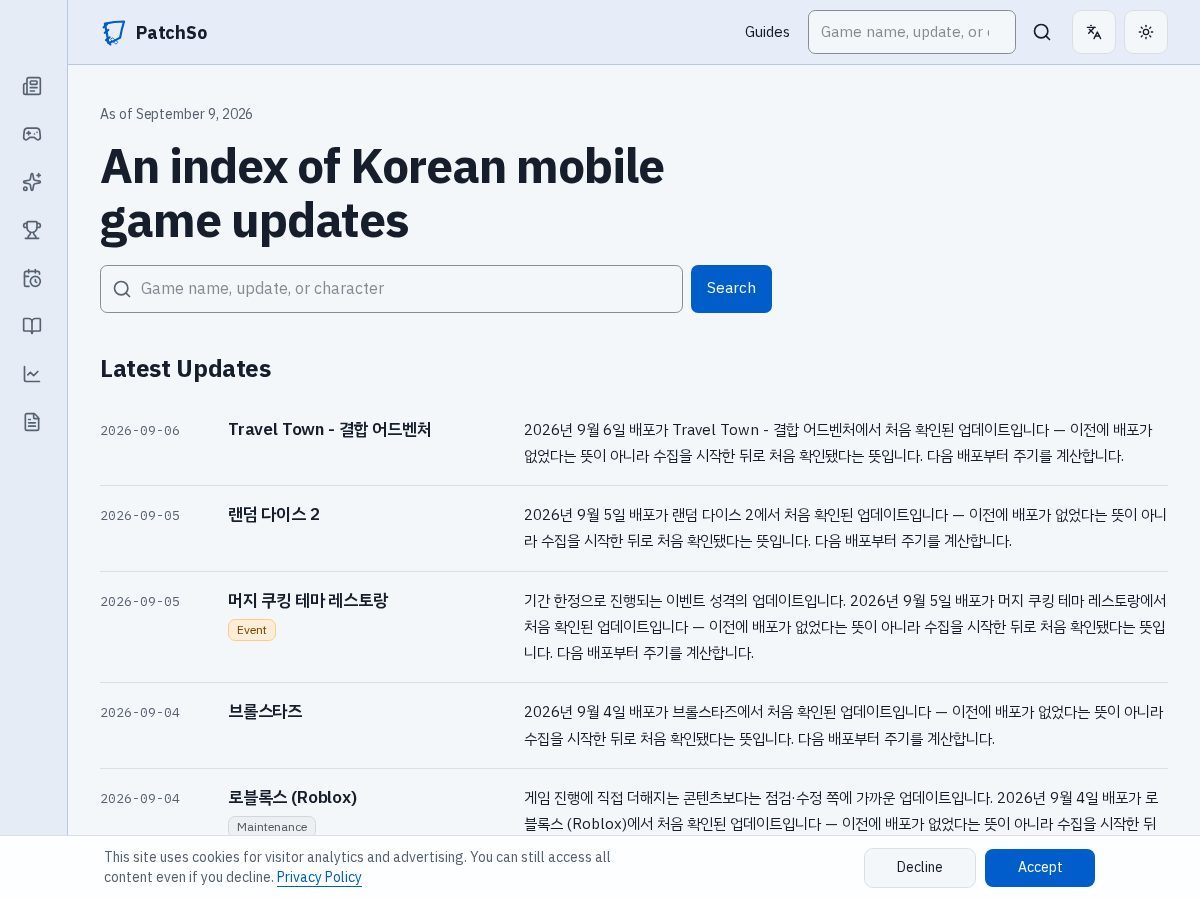Click the Latest Updates heading
The width and height of the screenshot is (1200, 900).
point(186,369)
